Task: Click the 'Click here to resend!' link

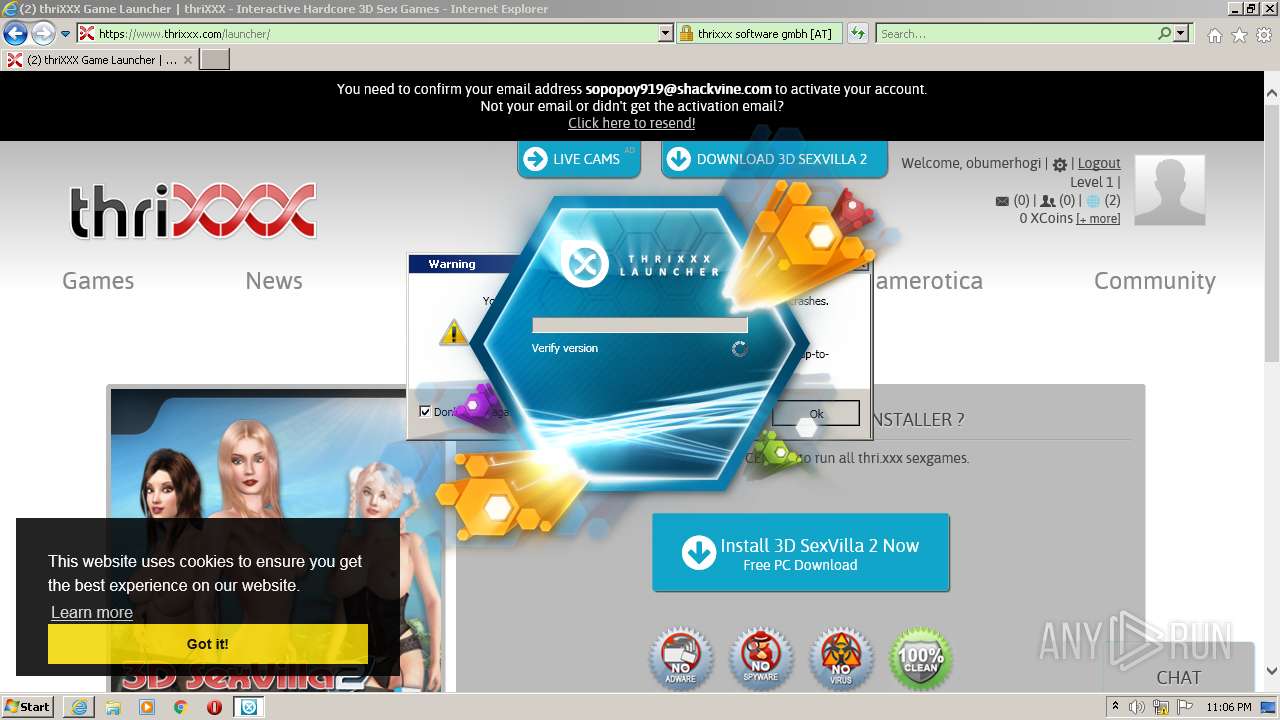Action: click(631, 123)
